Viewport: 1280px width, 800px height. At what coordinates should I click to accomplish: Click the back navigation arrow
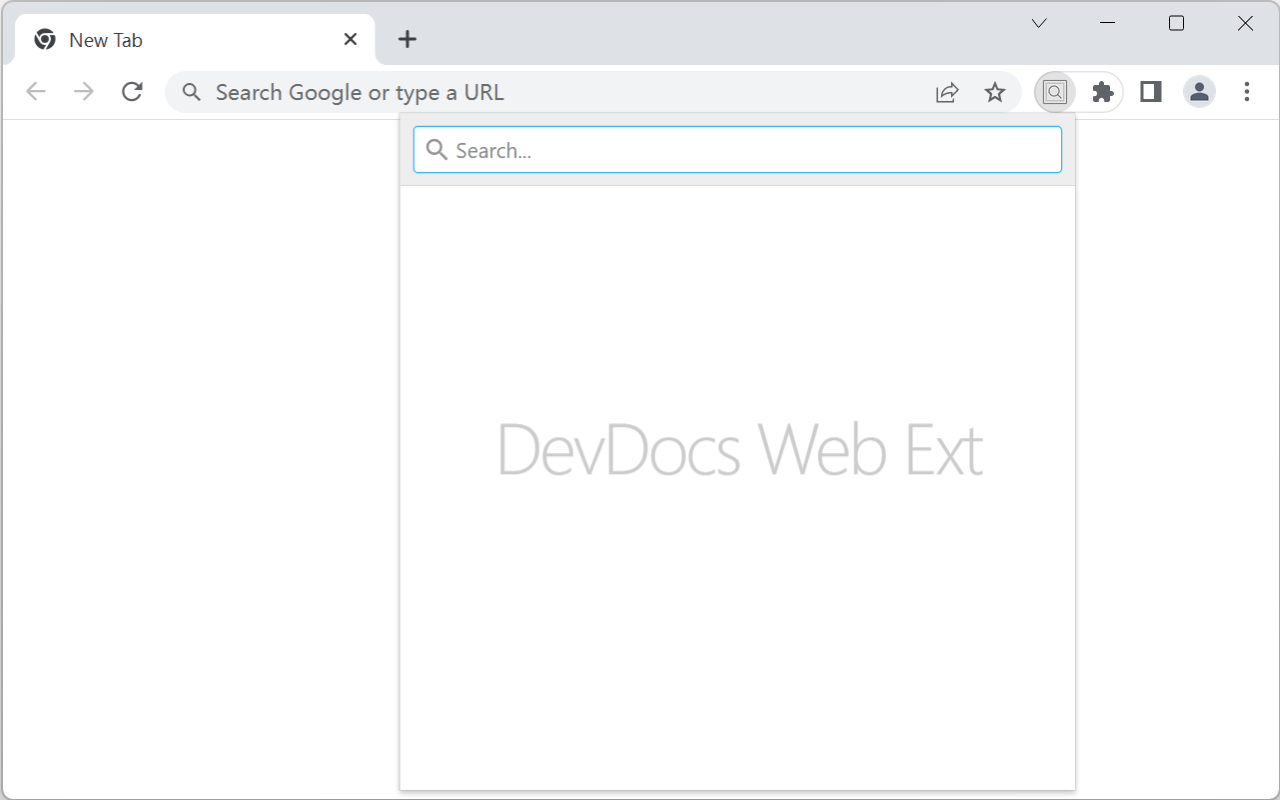[x=36, y=91]
